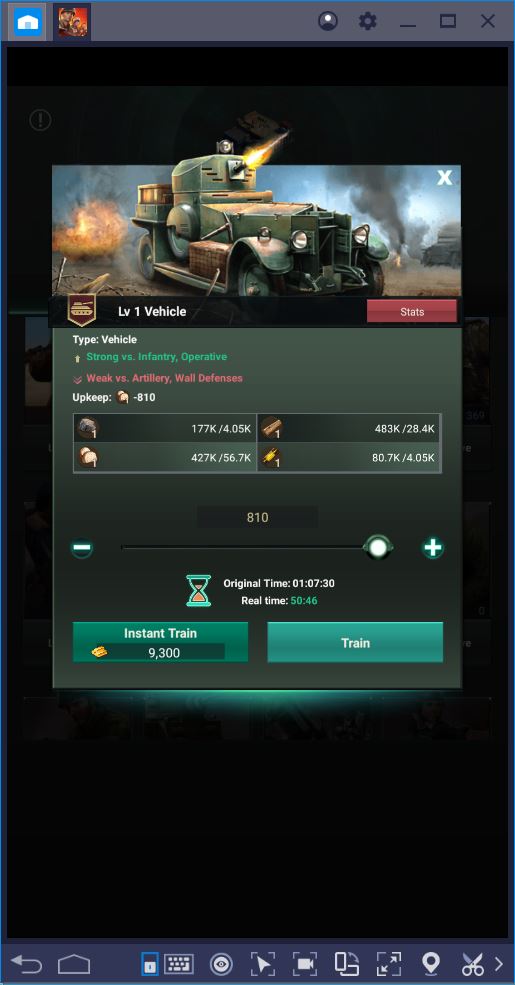515x985 pixels.
Task: Open the keyboard controls icon
Action: [178, 964]
